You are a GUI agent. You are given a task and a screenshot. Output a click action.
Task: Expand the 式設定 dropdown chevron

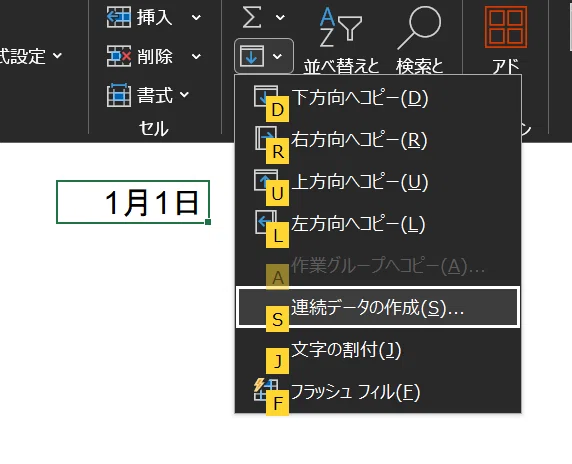point(57,56)
